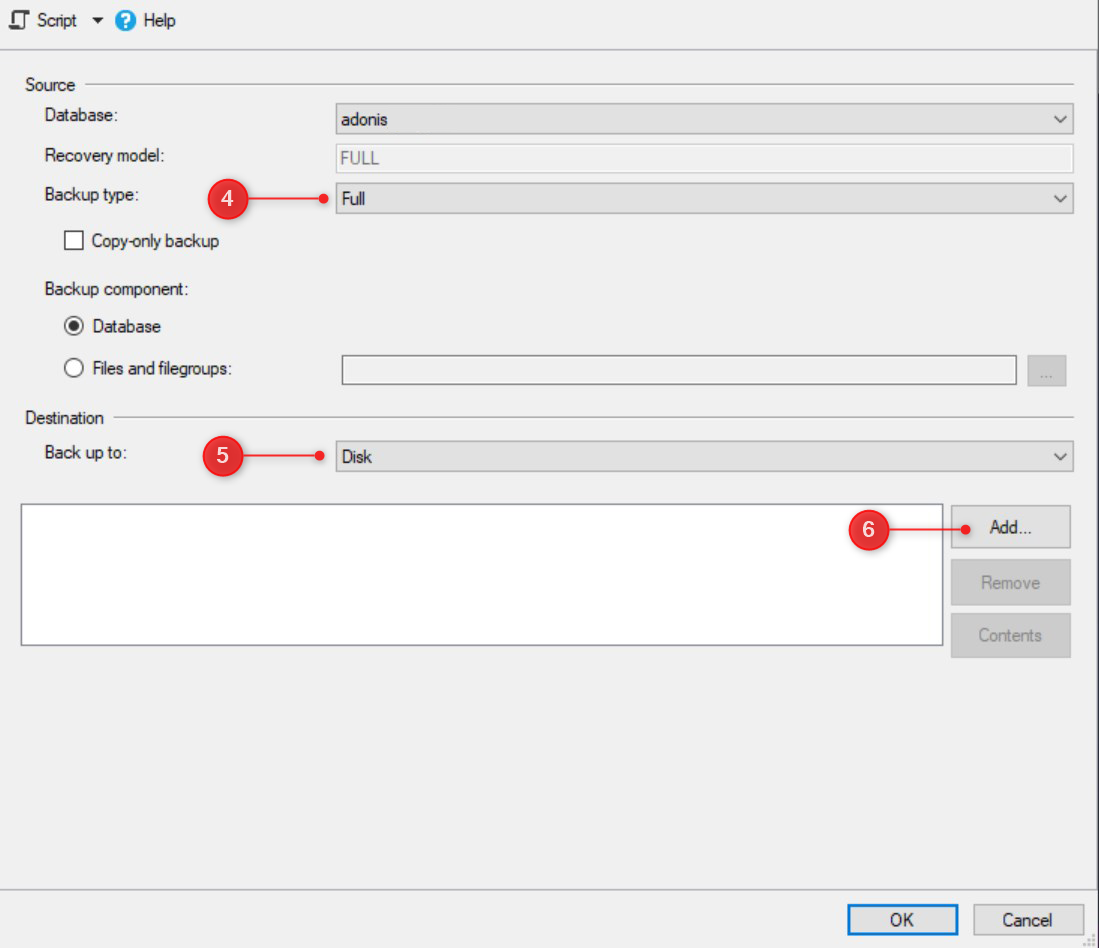Choose the Files and filegroups option
This screenshot has width=1099, height=948.
tap(74, 368)
